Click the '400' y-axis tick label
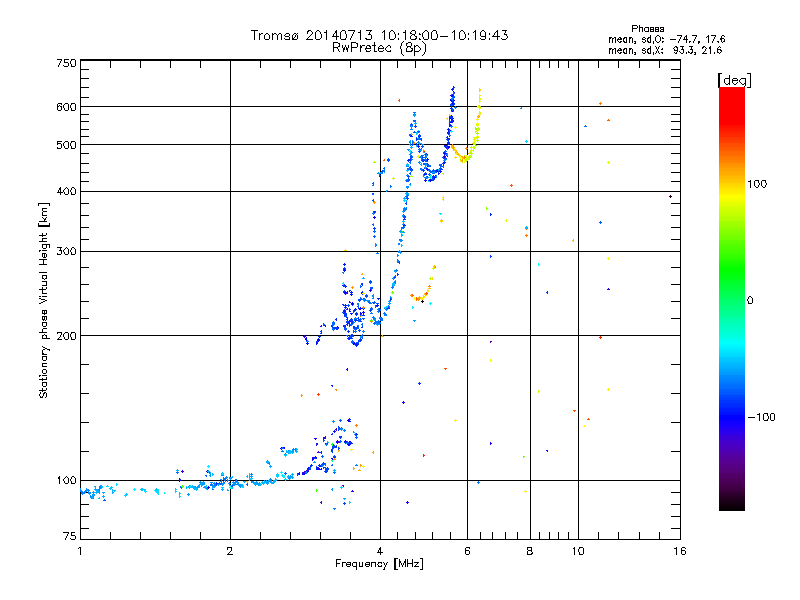The height and width of the screenshot is (600, 800). [66, 191]
